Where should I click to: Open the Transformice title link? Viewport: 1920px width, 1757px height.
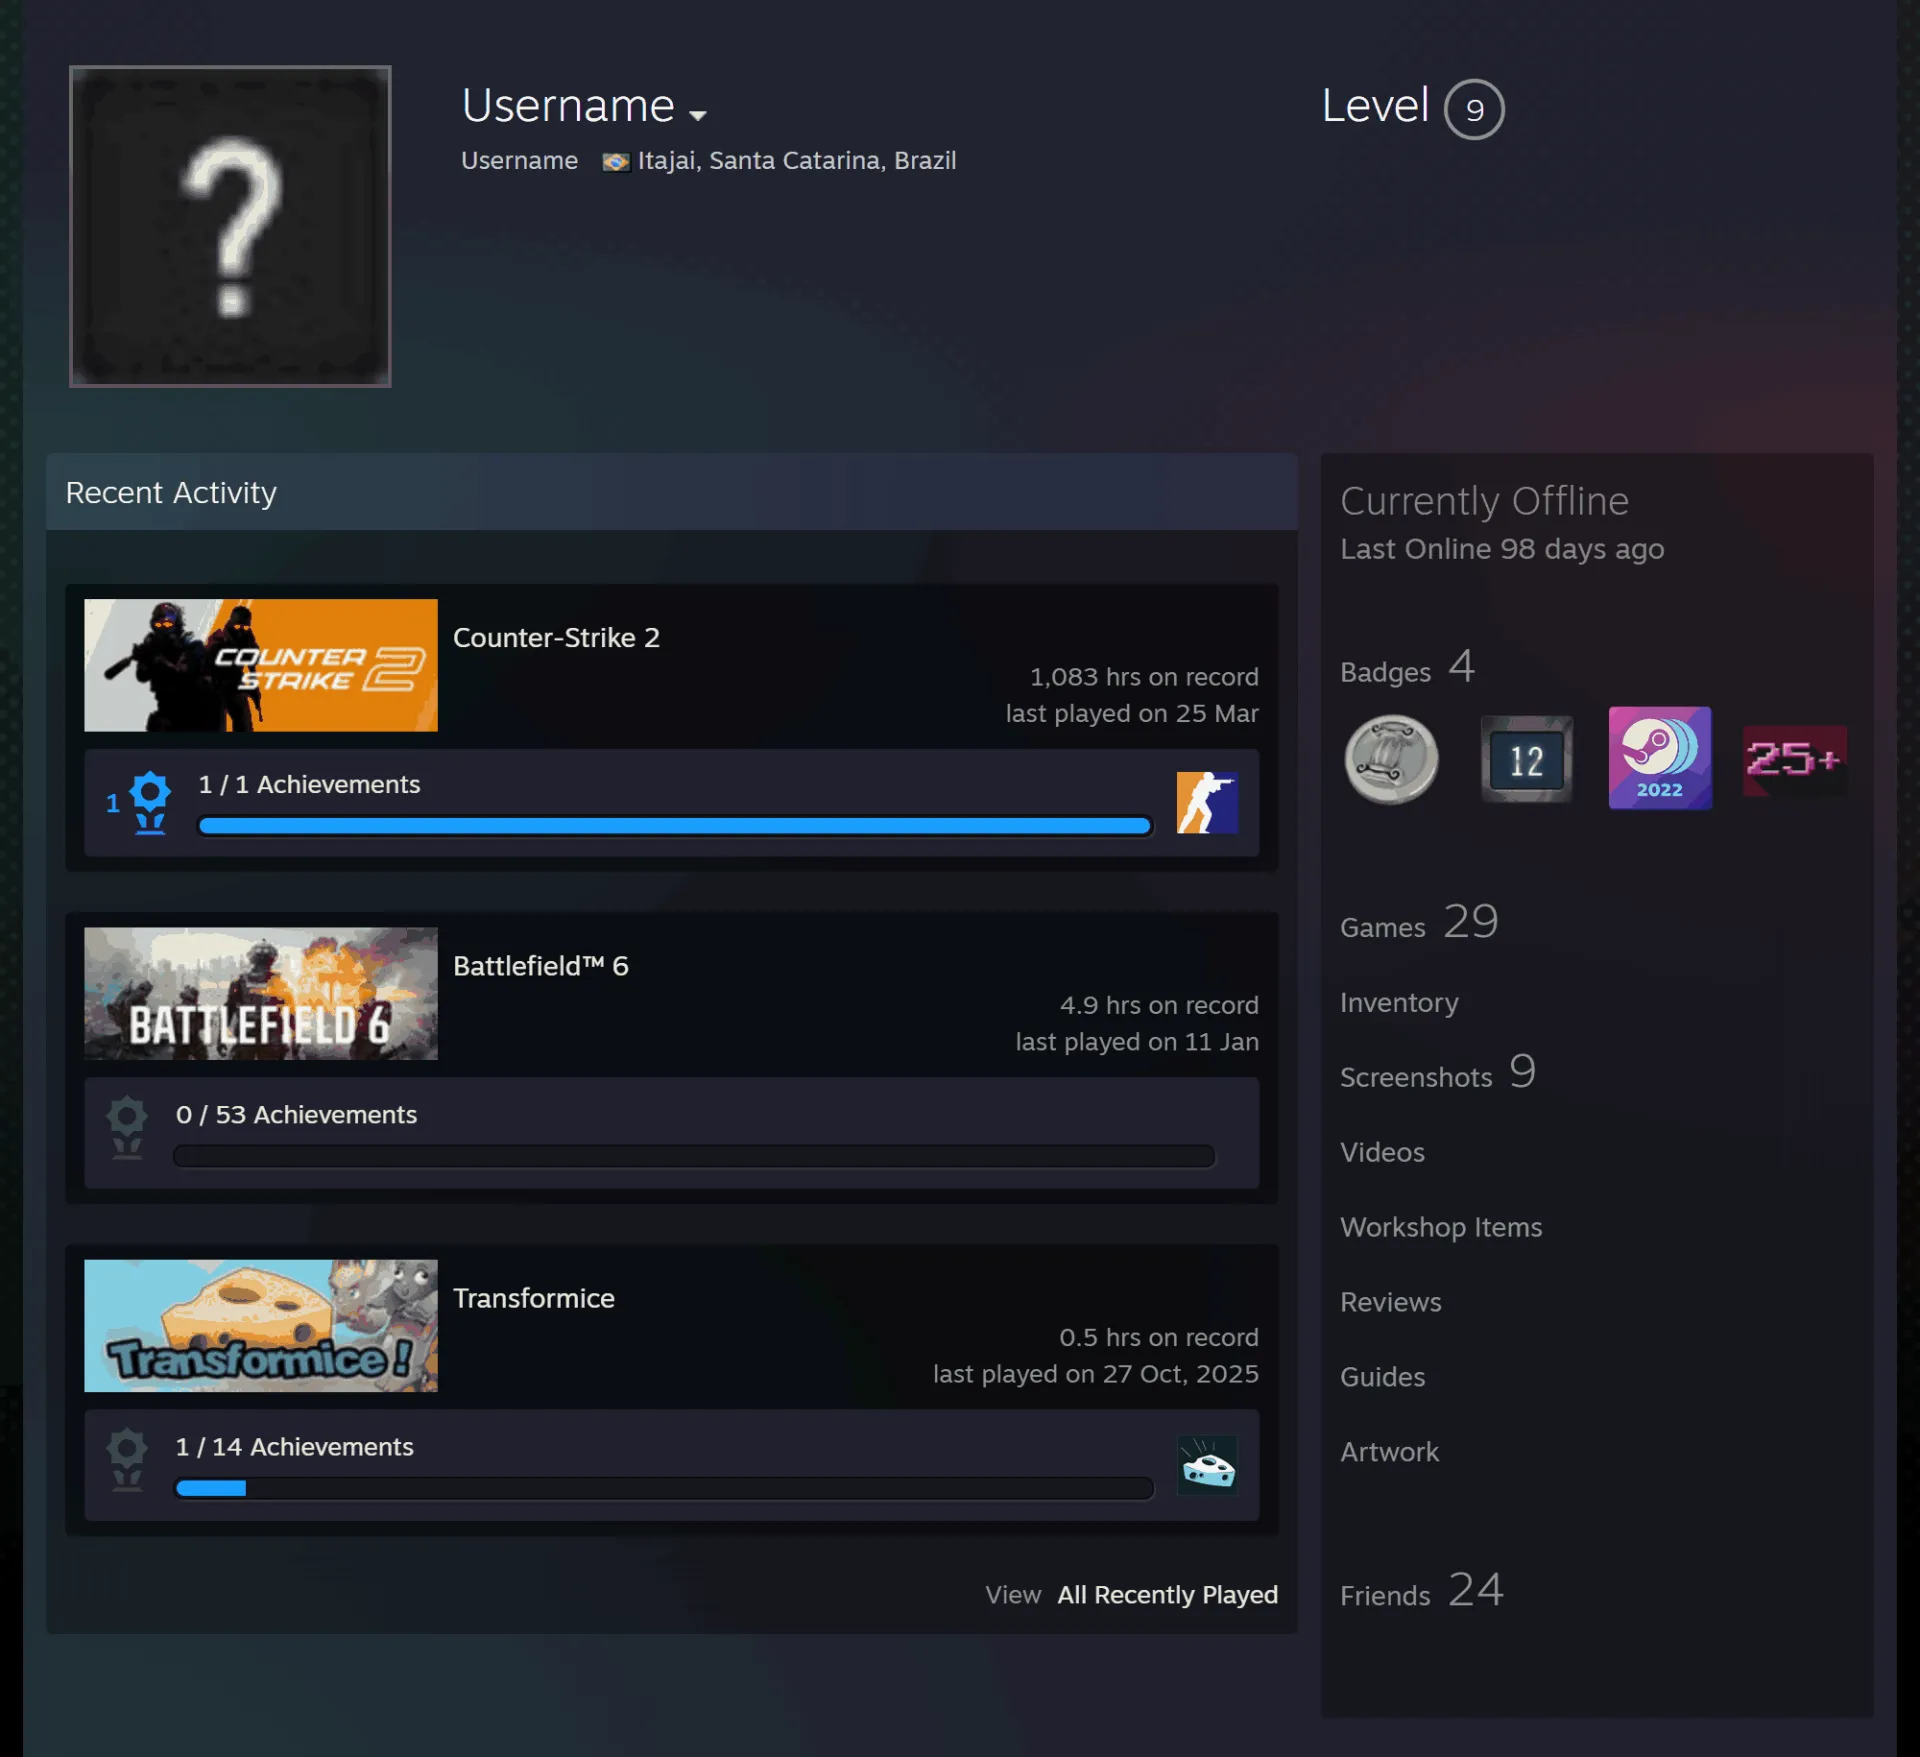(534, 1298)
